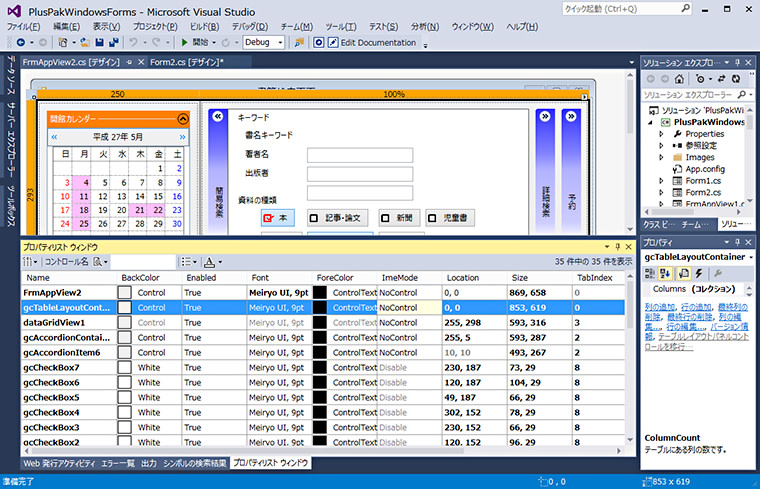
Task: Click the new project toolbar icon
Action: pos(63,43)
